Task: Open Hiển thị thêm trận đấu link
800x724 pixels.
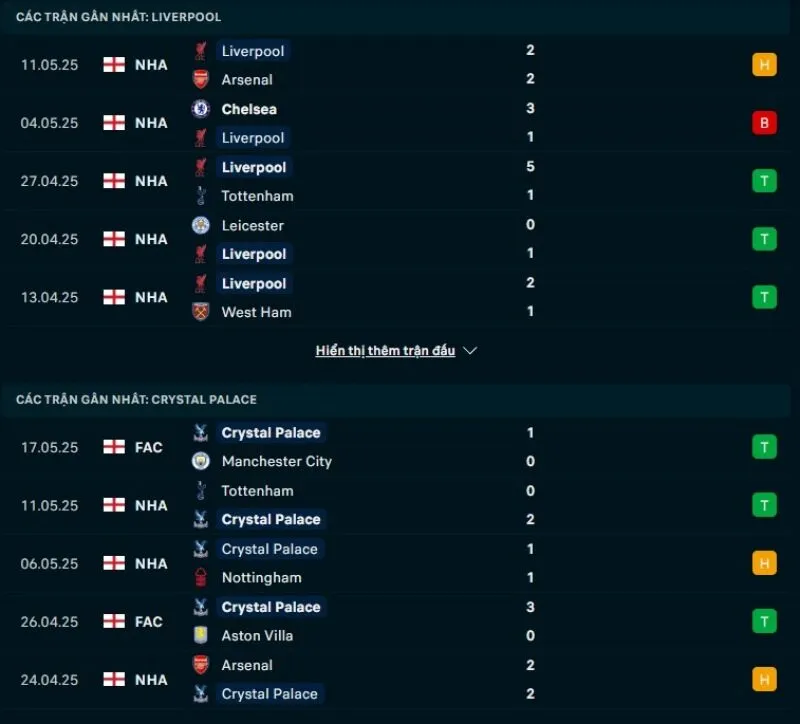Action: click(x=385, y=351)
